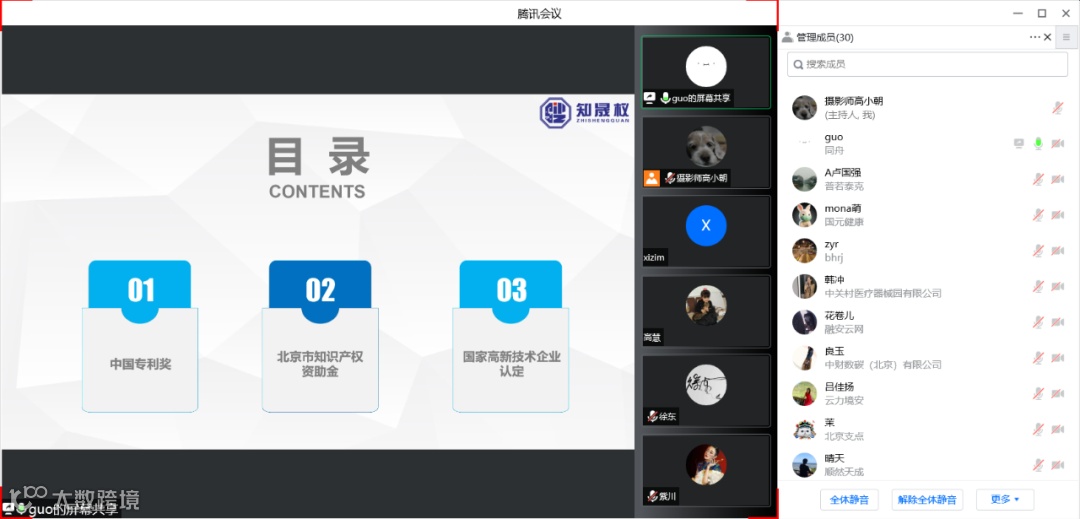The width and height of the screenshot is (1080, 519).
Task: Click 花卷儿's disabled camera icon
Action: pos(1058,321)
